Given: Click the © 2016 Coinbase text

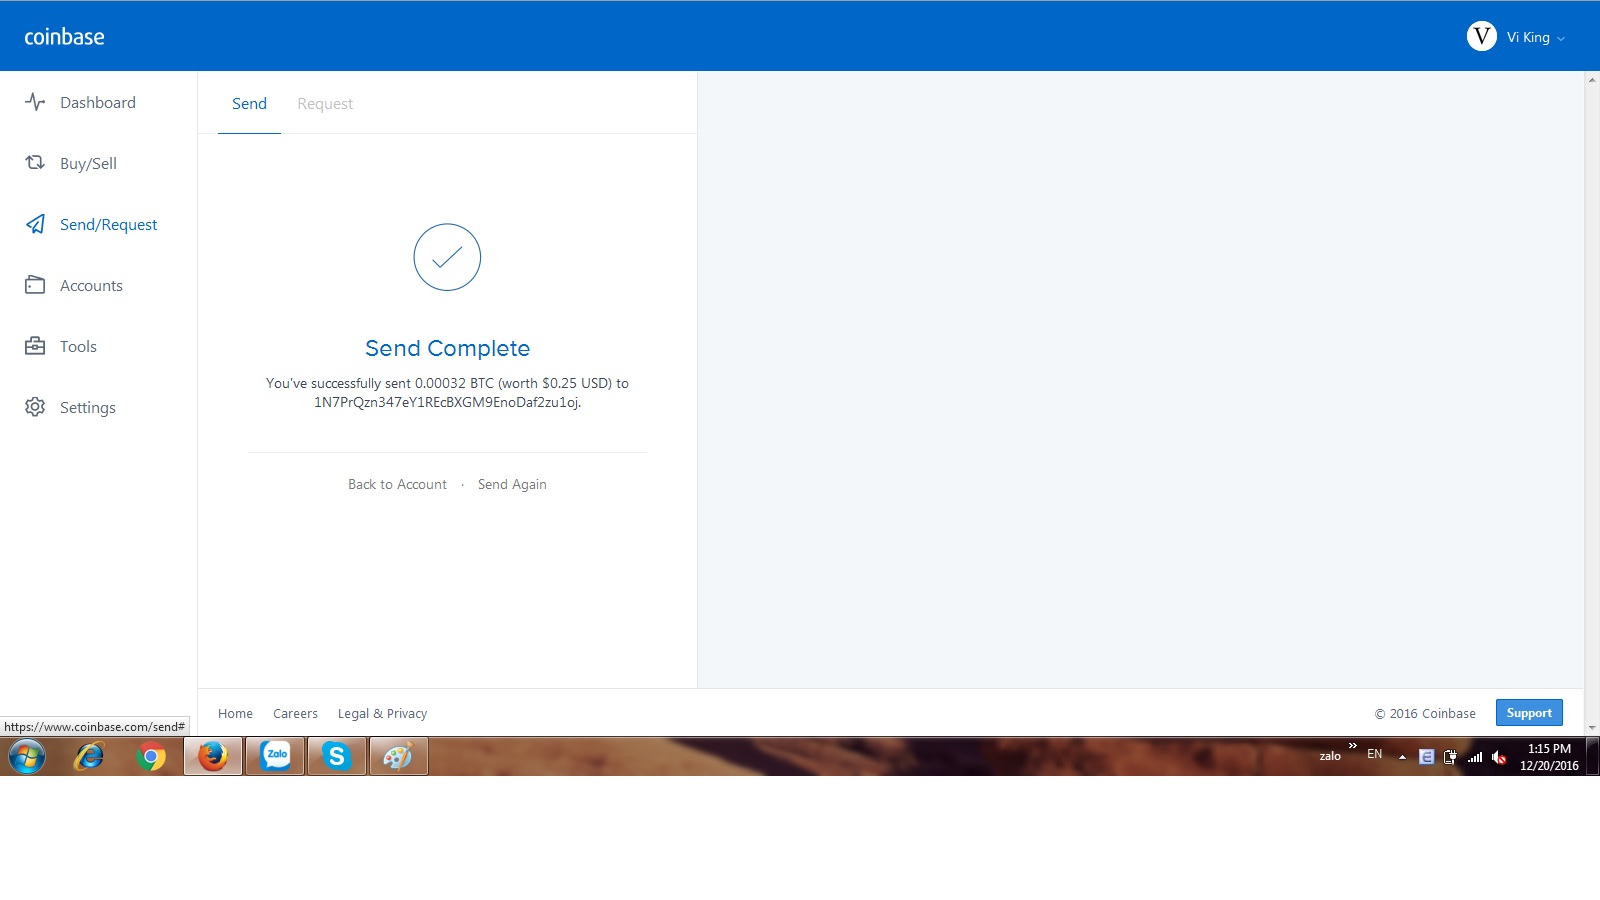Looking at the screenshot, I should point(1425,713).
